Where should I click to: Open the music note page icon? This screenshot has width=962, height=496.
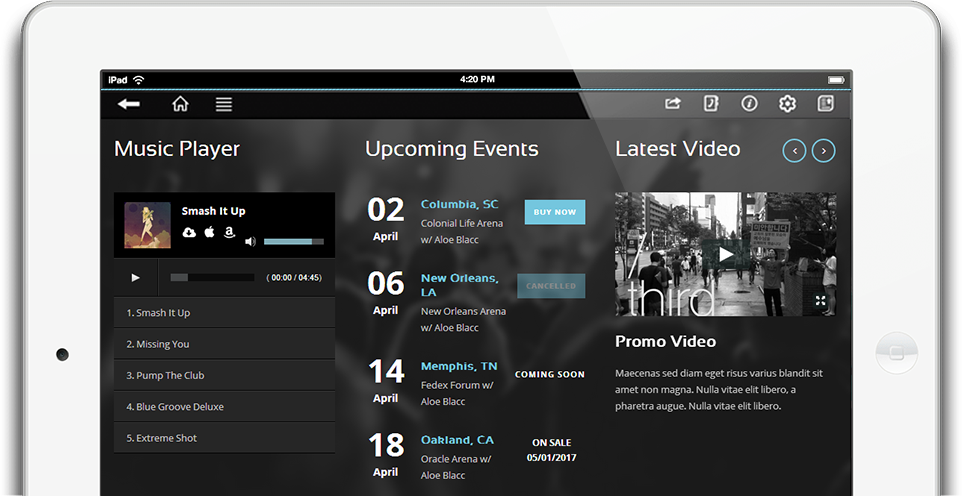[x=711, y=104]
